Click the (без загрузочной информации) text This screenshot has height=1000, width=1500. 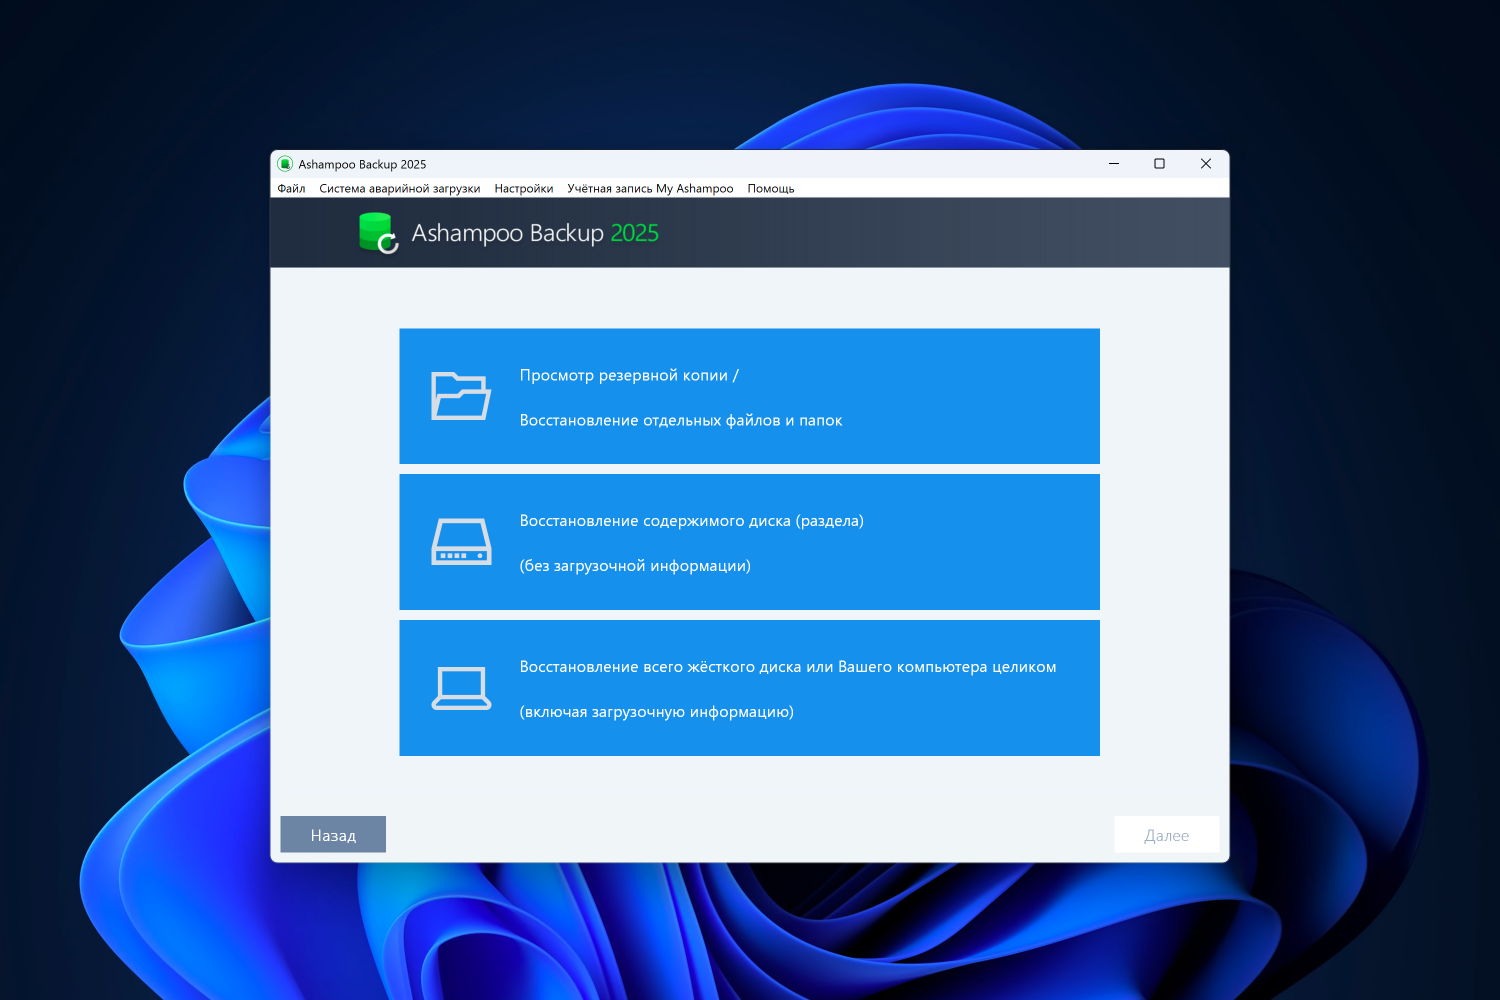click(635, 566)
